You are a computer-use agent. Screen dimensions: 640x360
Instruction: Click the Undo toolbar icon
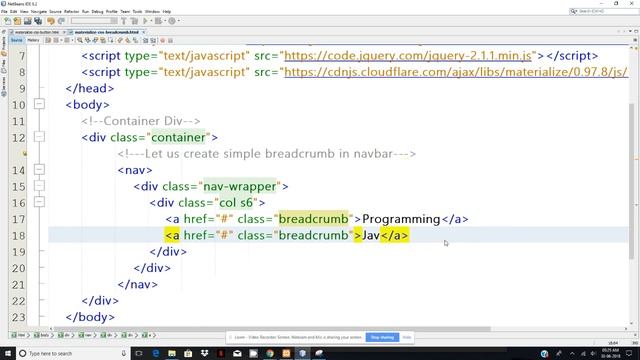coord(51,21)
